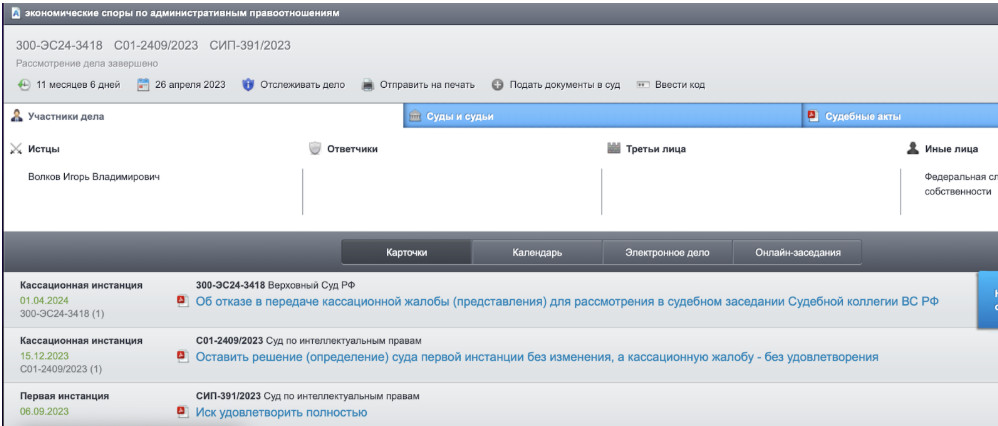The image size is (998, 426).
Task: Click the blue A logo icon in header
Action: (x=16, y=13)
